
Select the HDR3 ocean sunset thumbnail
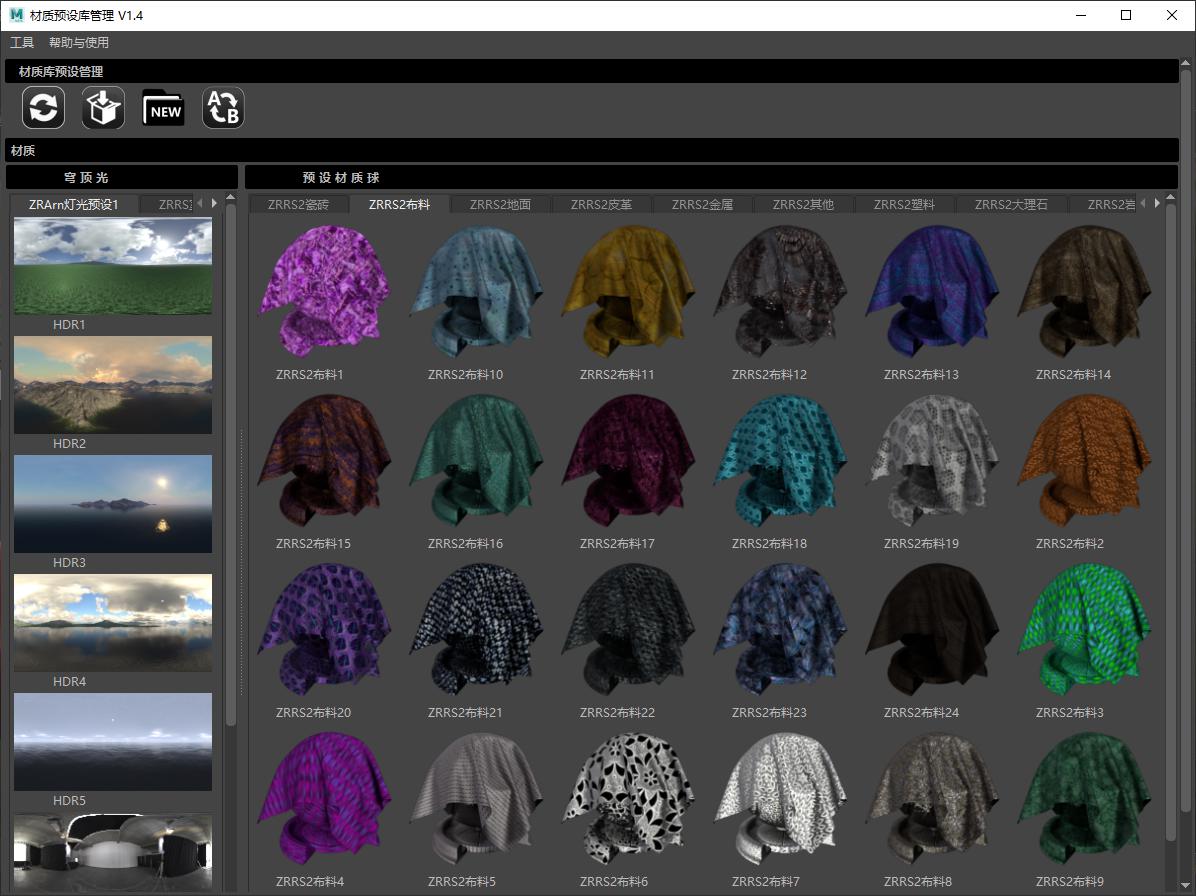coord(113,504)
